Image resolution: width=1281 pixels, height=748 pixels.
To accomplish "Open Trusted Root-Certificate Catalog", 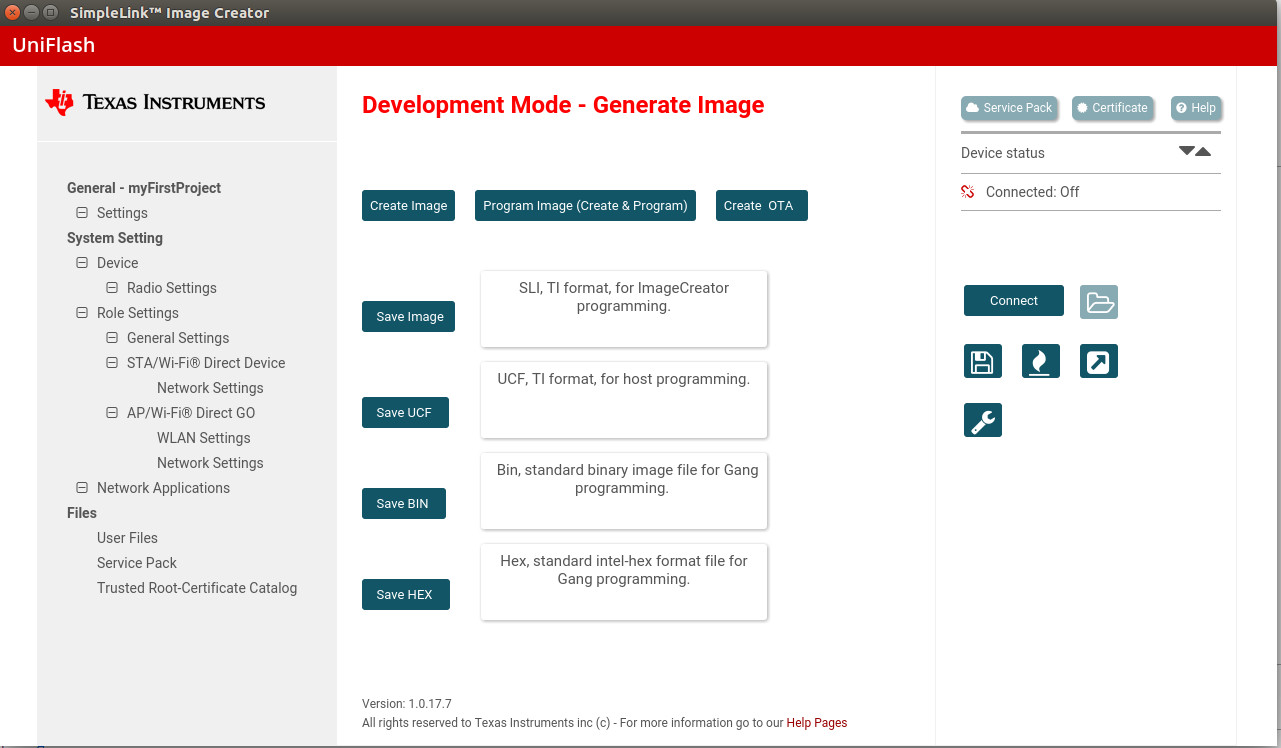I will point(197,588).
